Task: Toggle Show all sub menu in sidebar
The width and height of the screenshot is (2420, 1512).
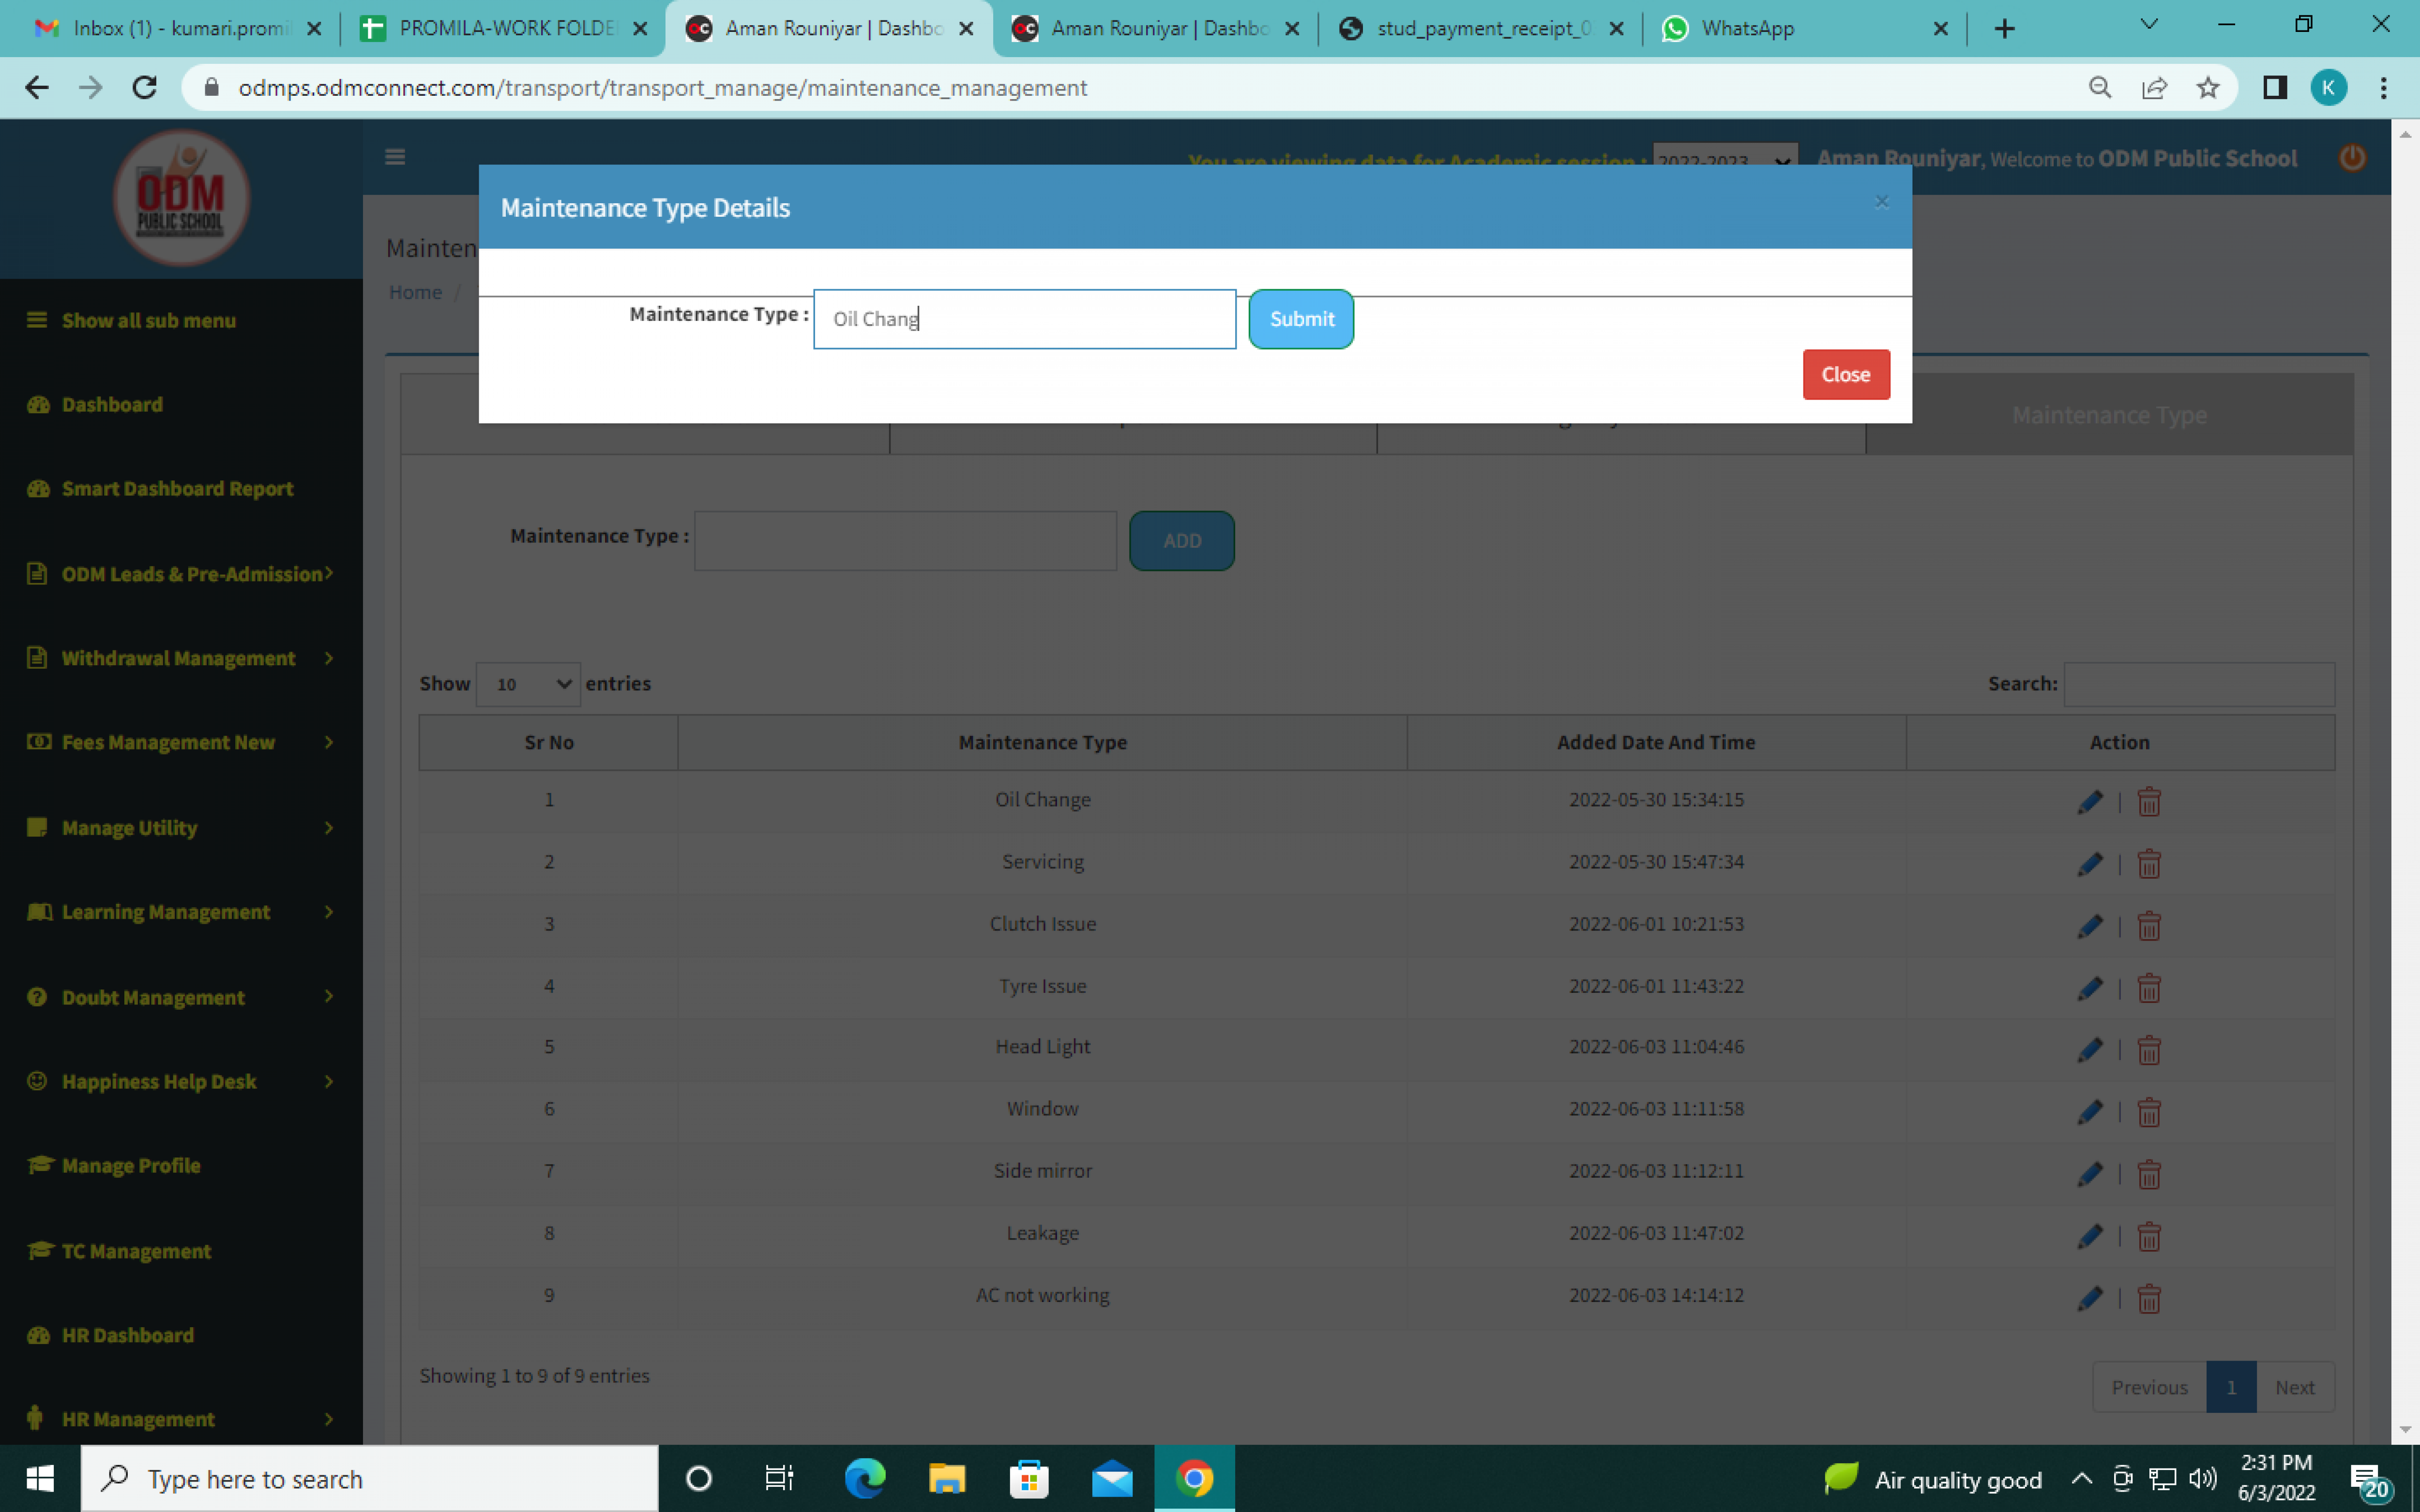Action: pyautogui.click(x=148, y=320)
